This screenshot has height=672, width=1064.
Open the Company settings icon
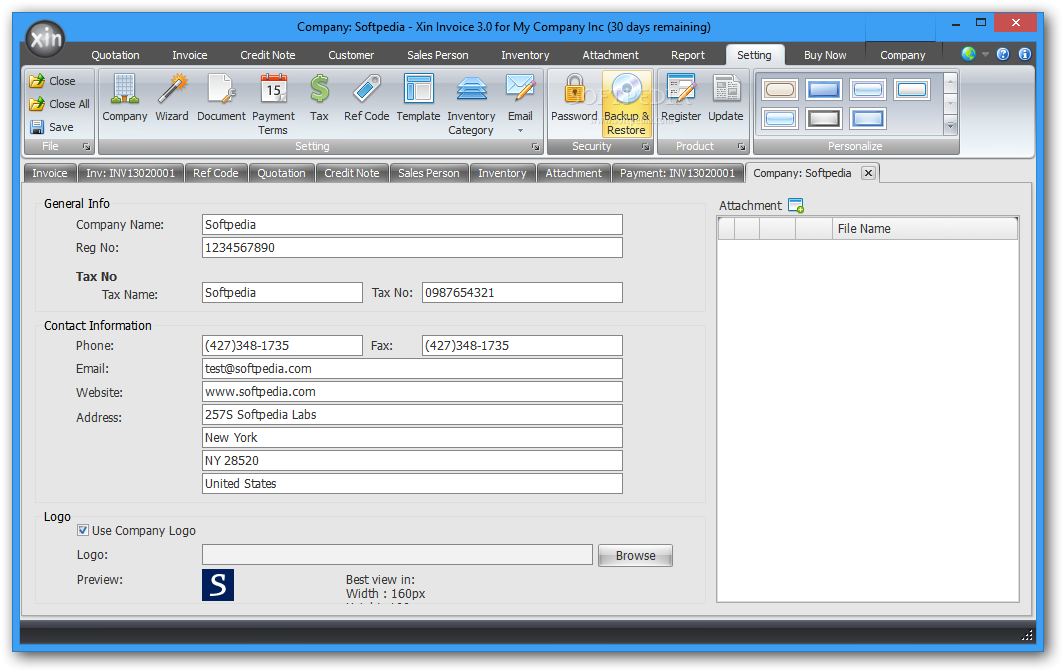click(x=125, y=98)
